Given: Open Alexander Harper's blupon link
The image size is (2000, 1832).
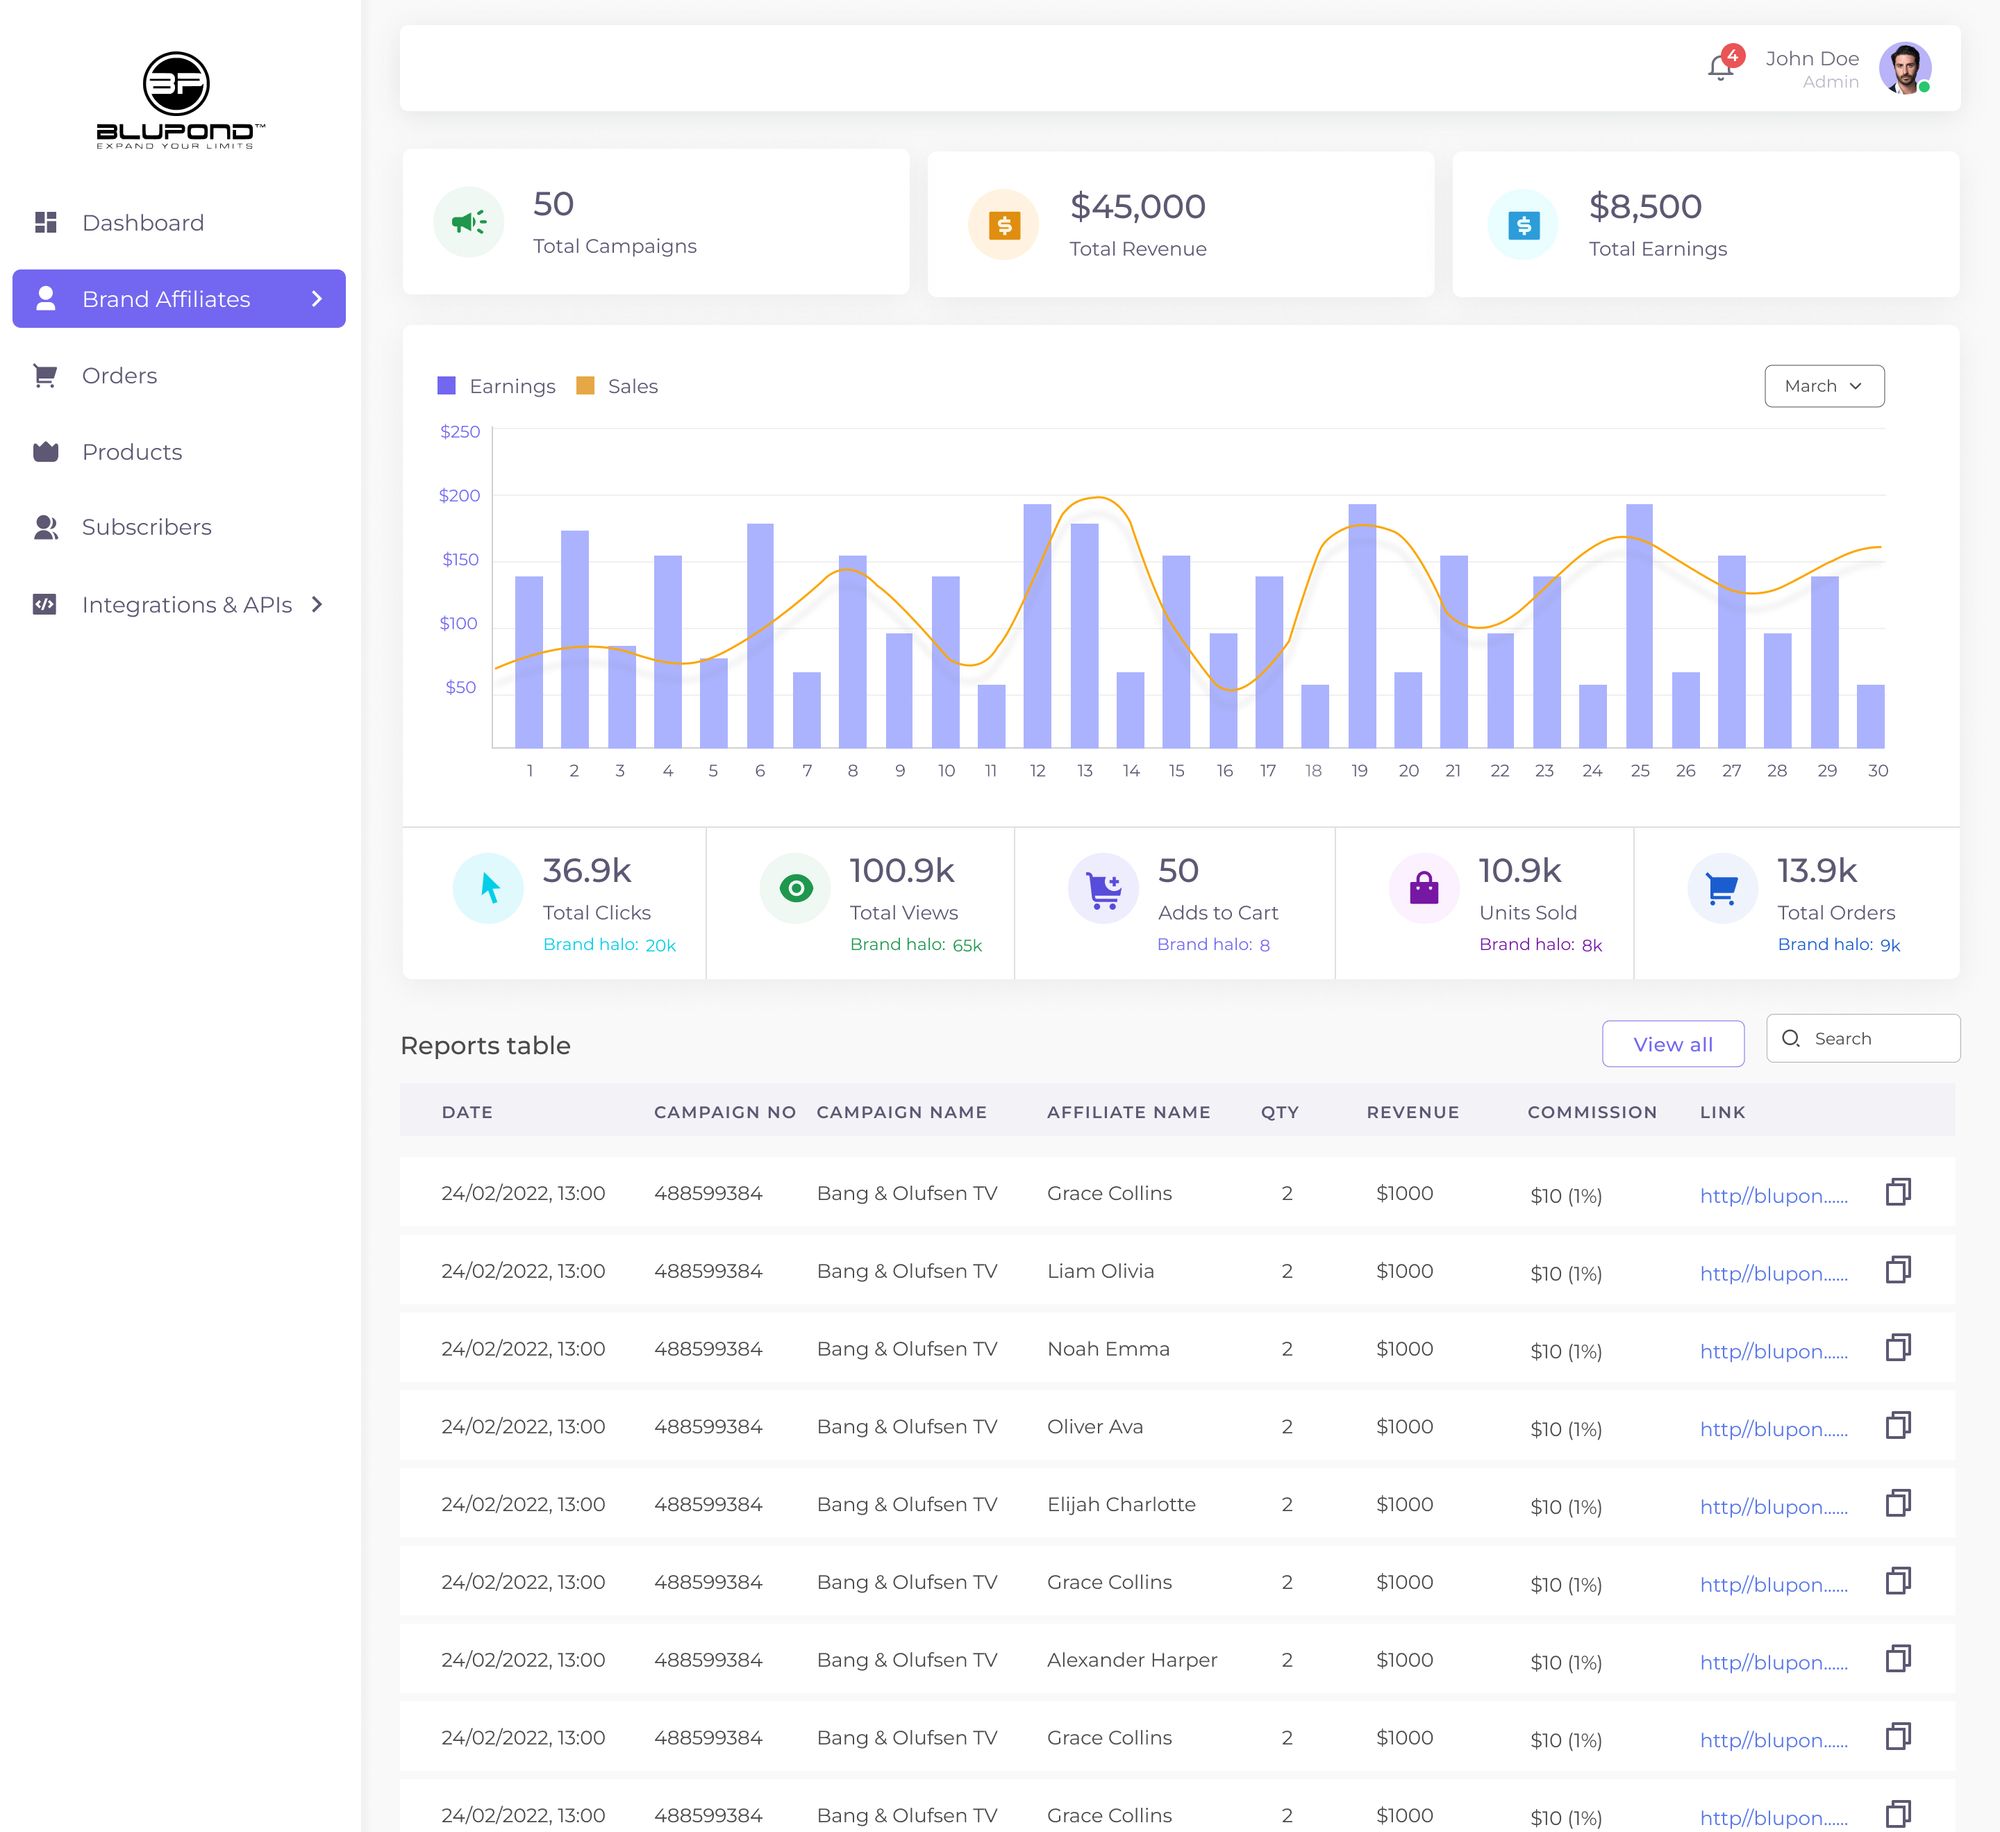Looking at the screenshot, I should click(x=1773, y=1662).
